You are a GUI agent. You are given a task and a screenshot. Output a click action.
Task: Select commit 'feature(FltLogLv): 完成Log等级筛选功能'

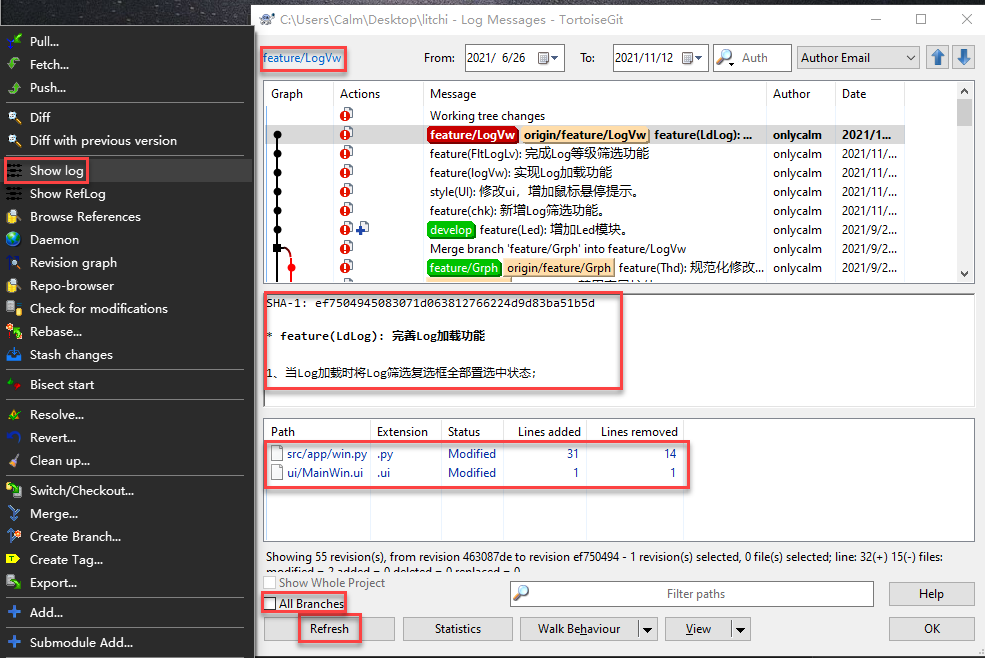click(584, 154)
